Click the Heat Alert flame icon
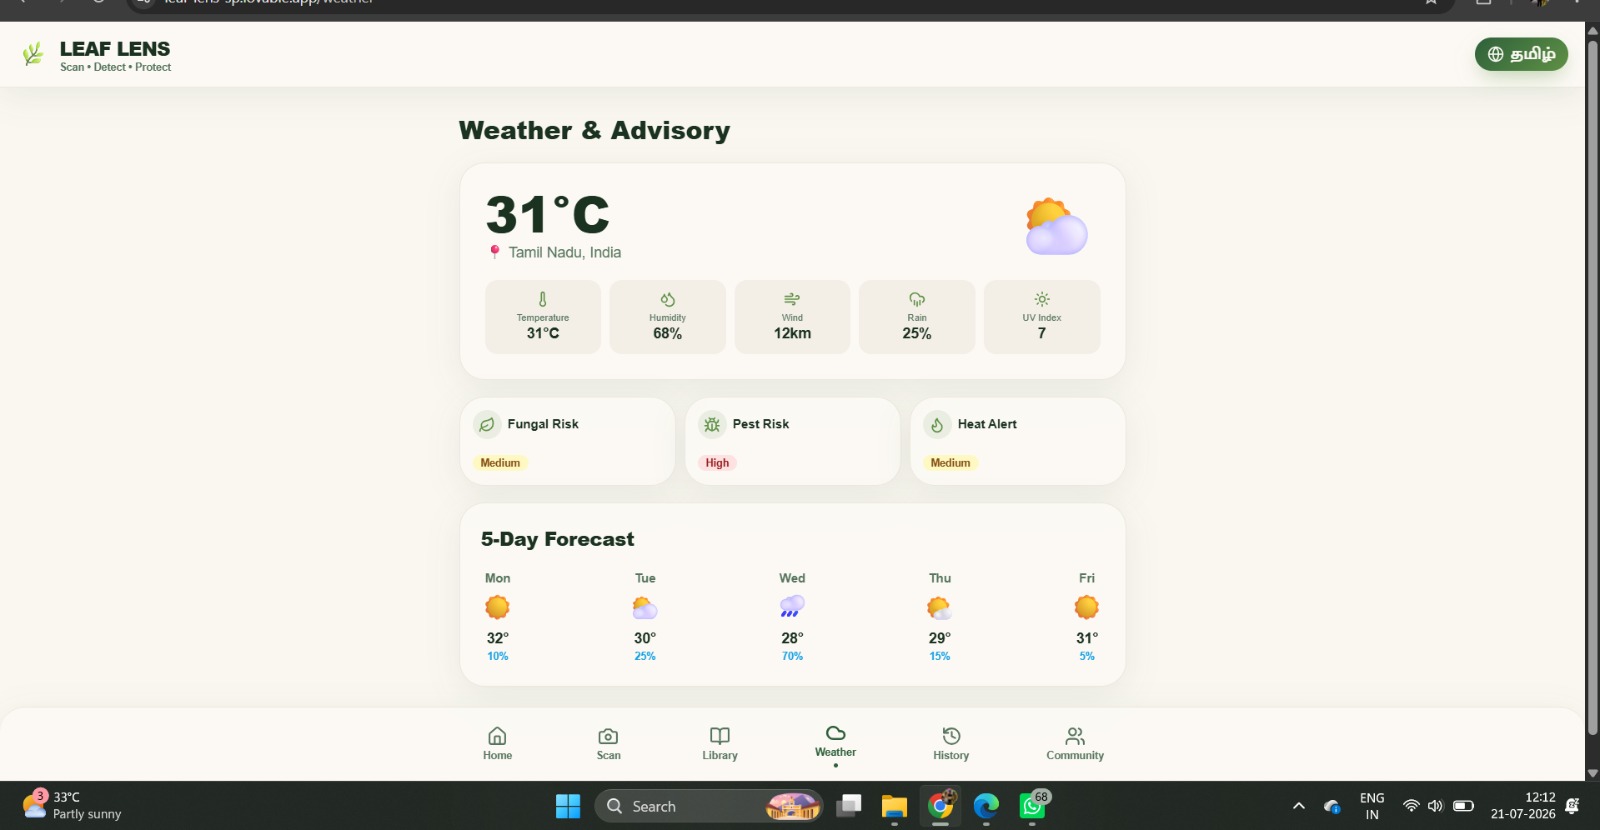1600x830 pixels. click(937, 425)
